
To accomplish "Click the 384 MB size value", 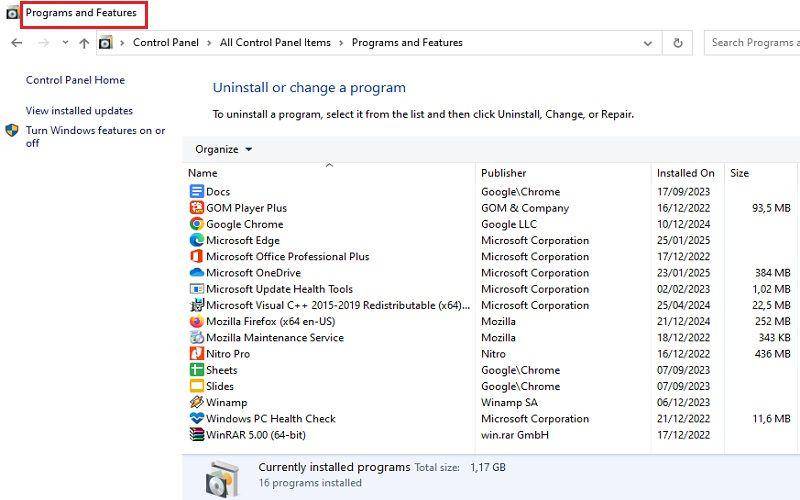I will (772, 272).
